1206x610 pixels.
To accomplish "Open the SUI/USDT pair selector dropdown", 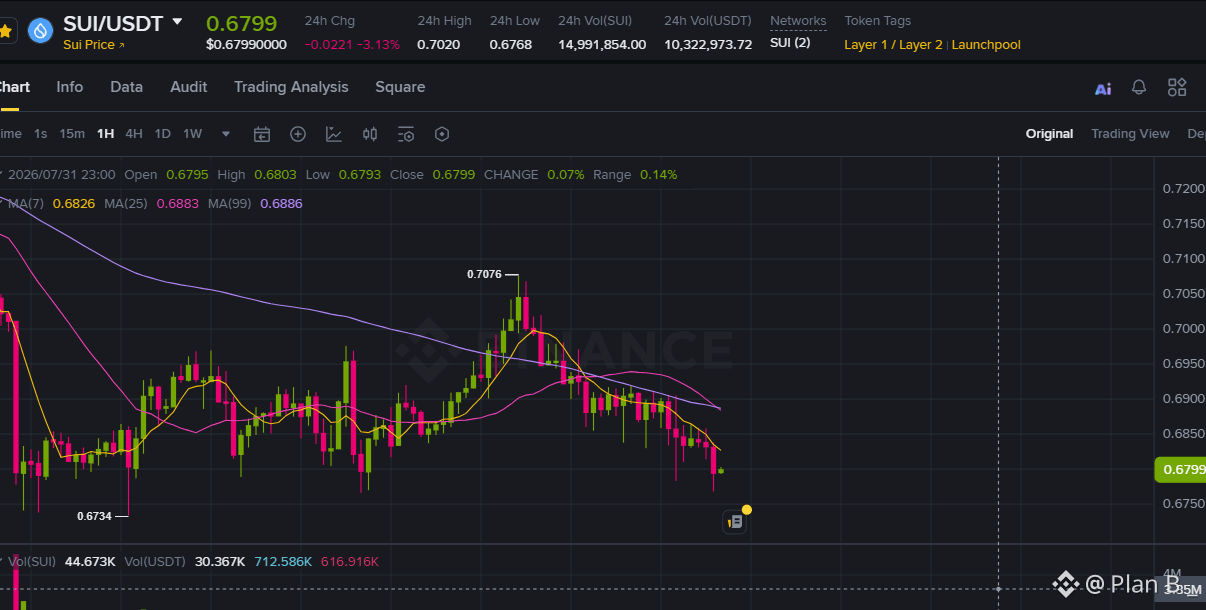I will pyautogui.click(x=177, y=21).
